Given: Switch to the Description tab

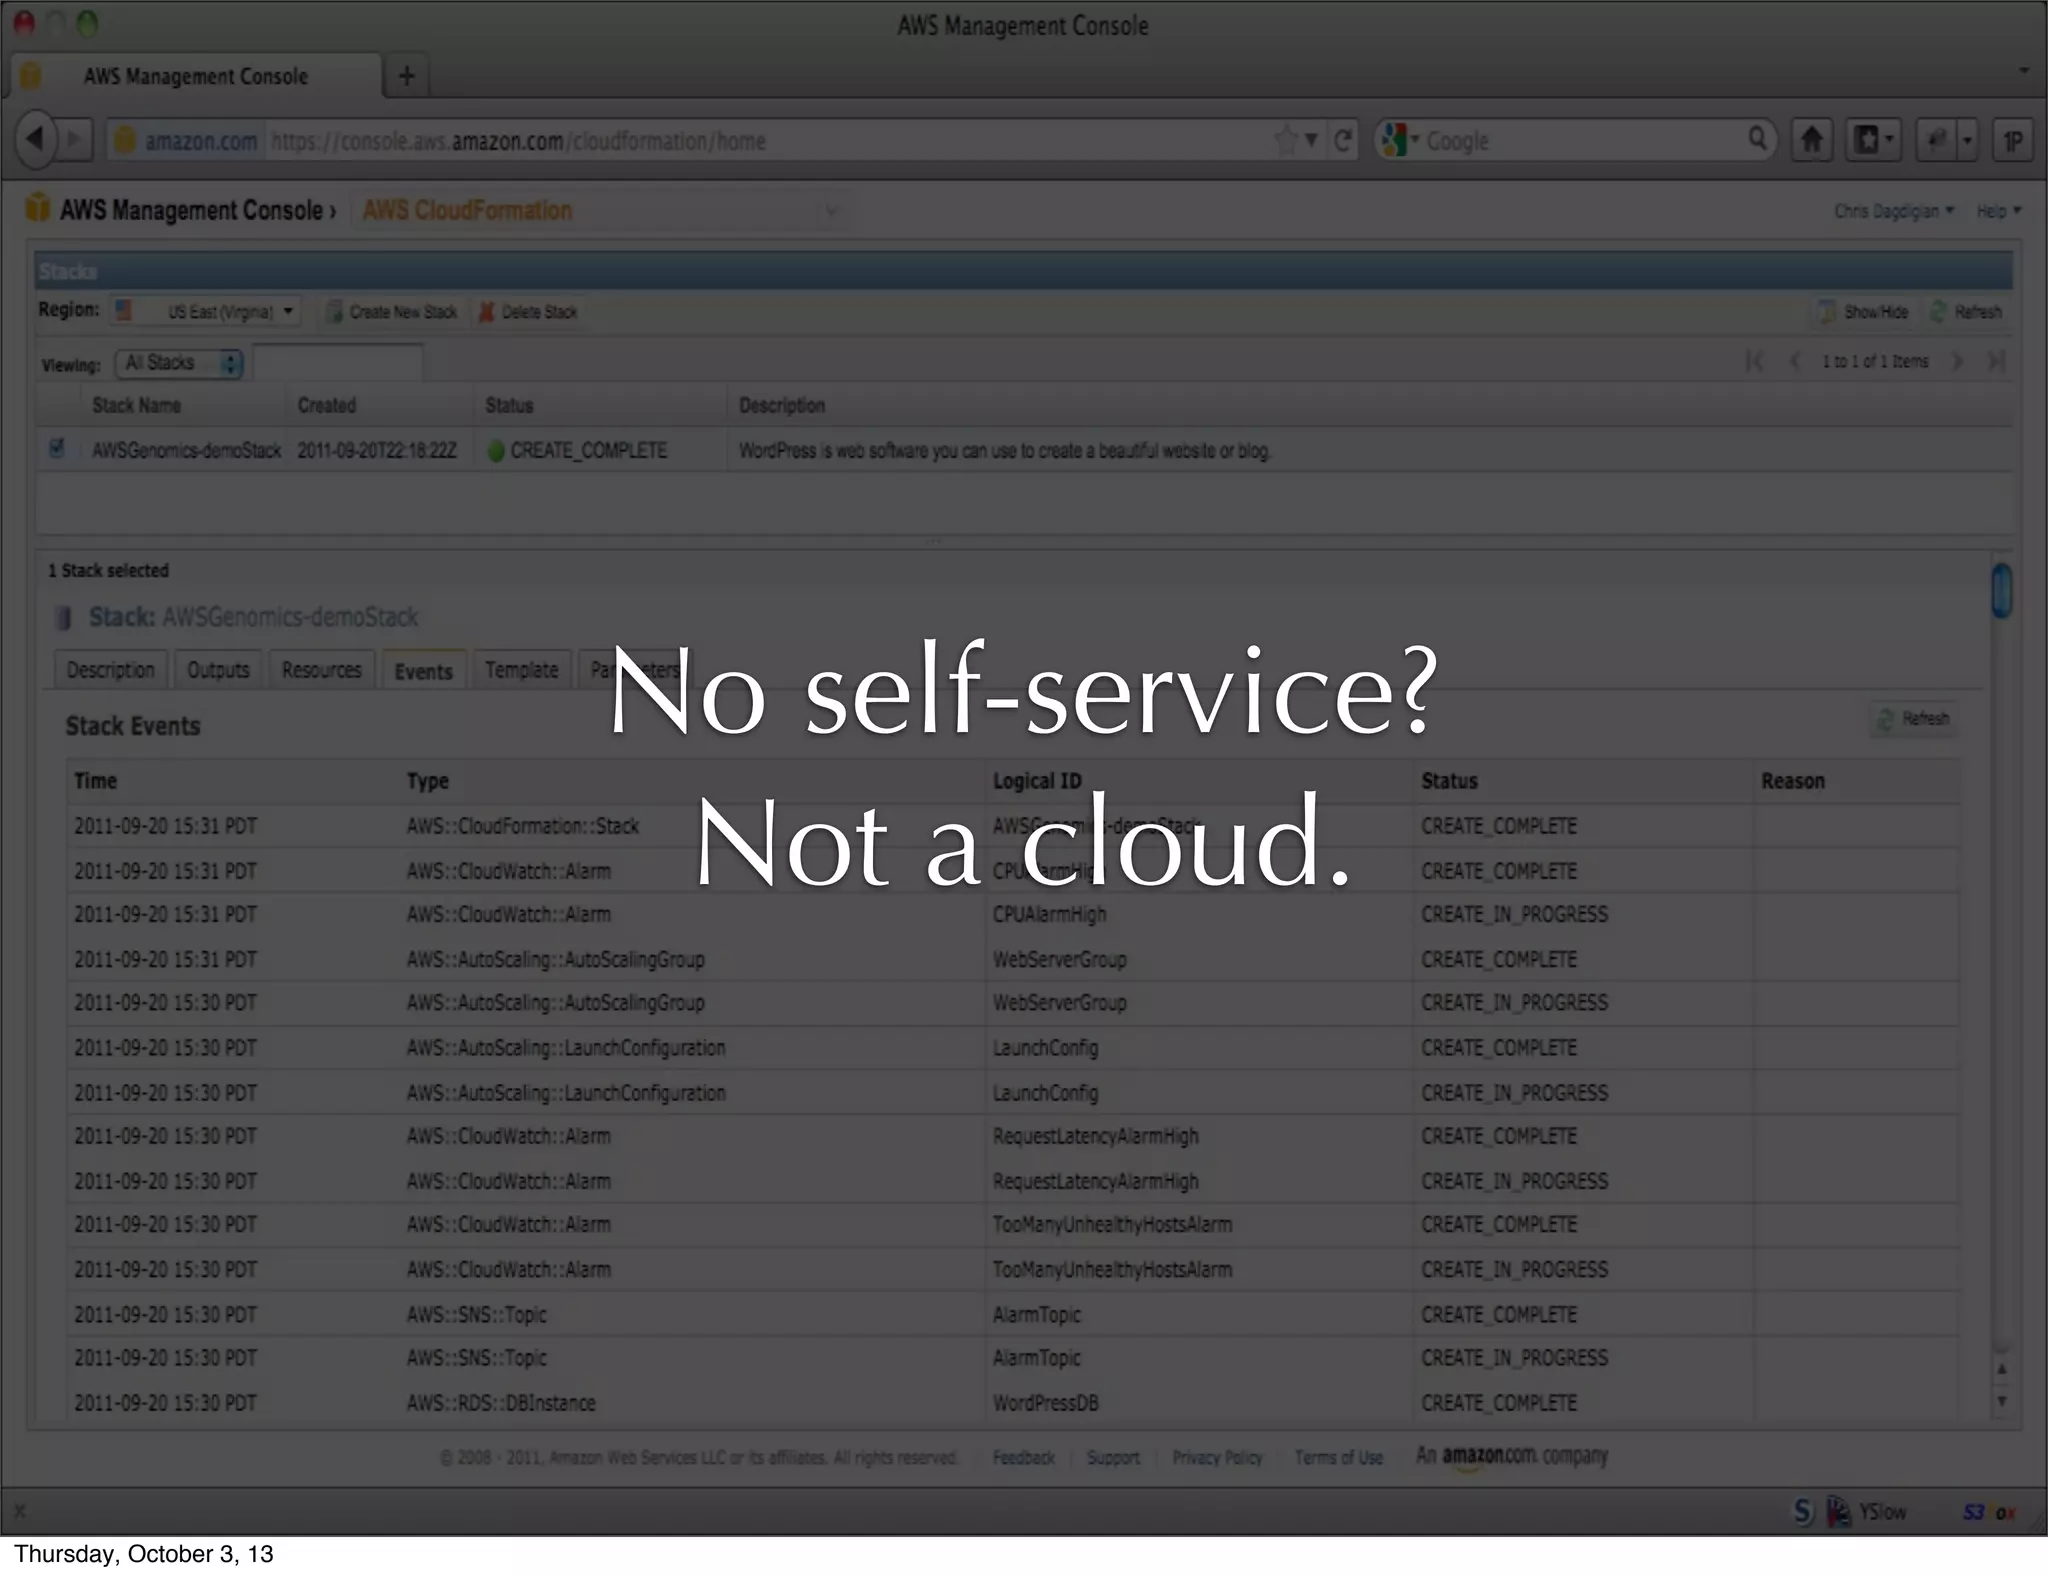Looking at the screenshot, I should coord(110,670).
